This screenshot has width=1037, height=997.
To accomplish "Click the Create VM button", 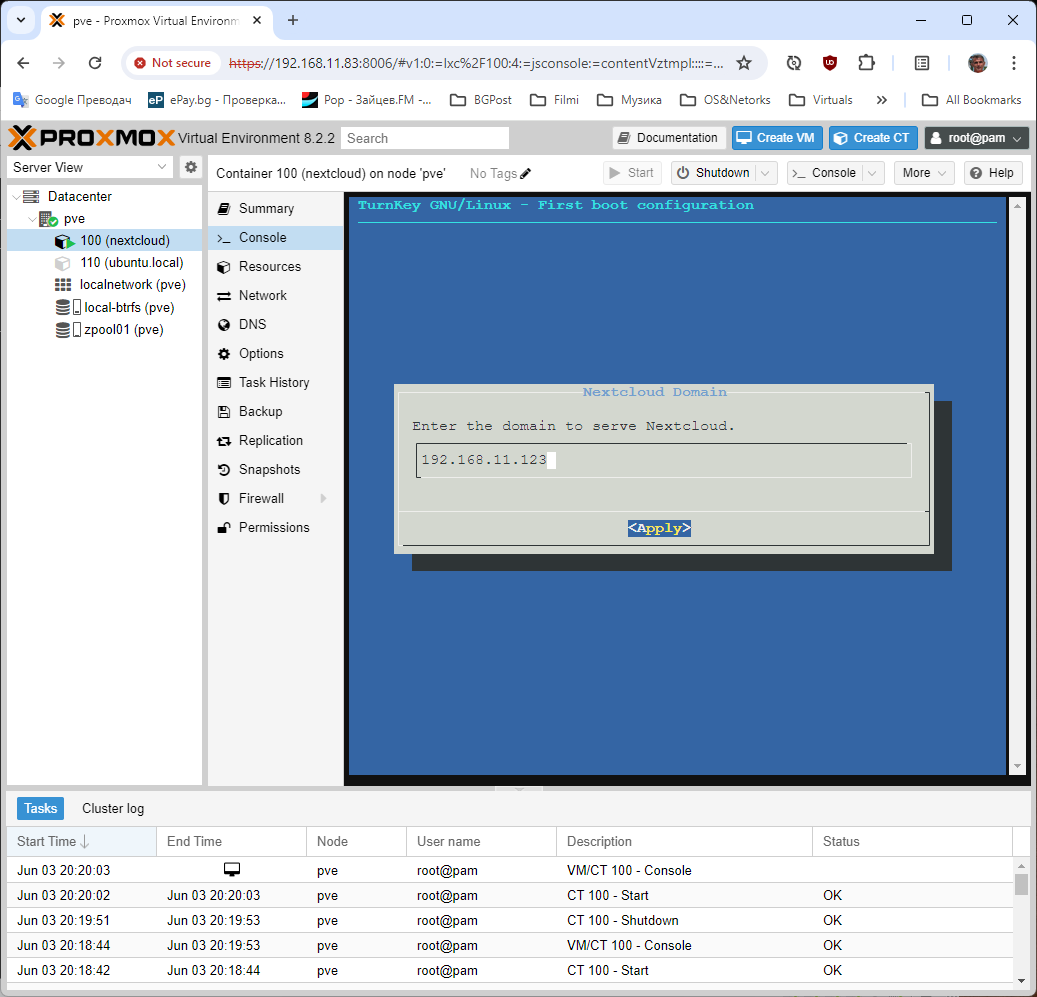I will point(776,138).
